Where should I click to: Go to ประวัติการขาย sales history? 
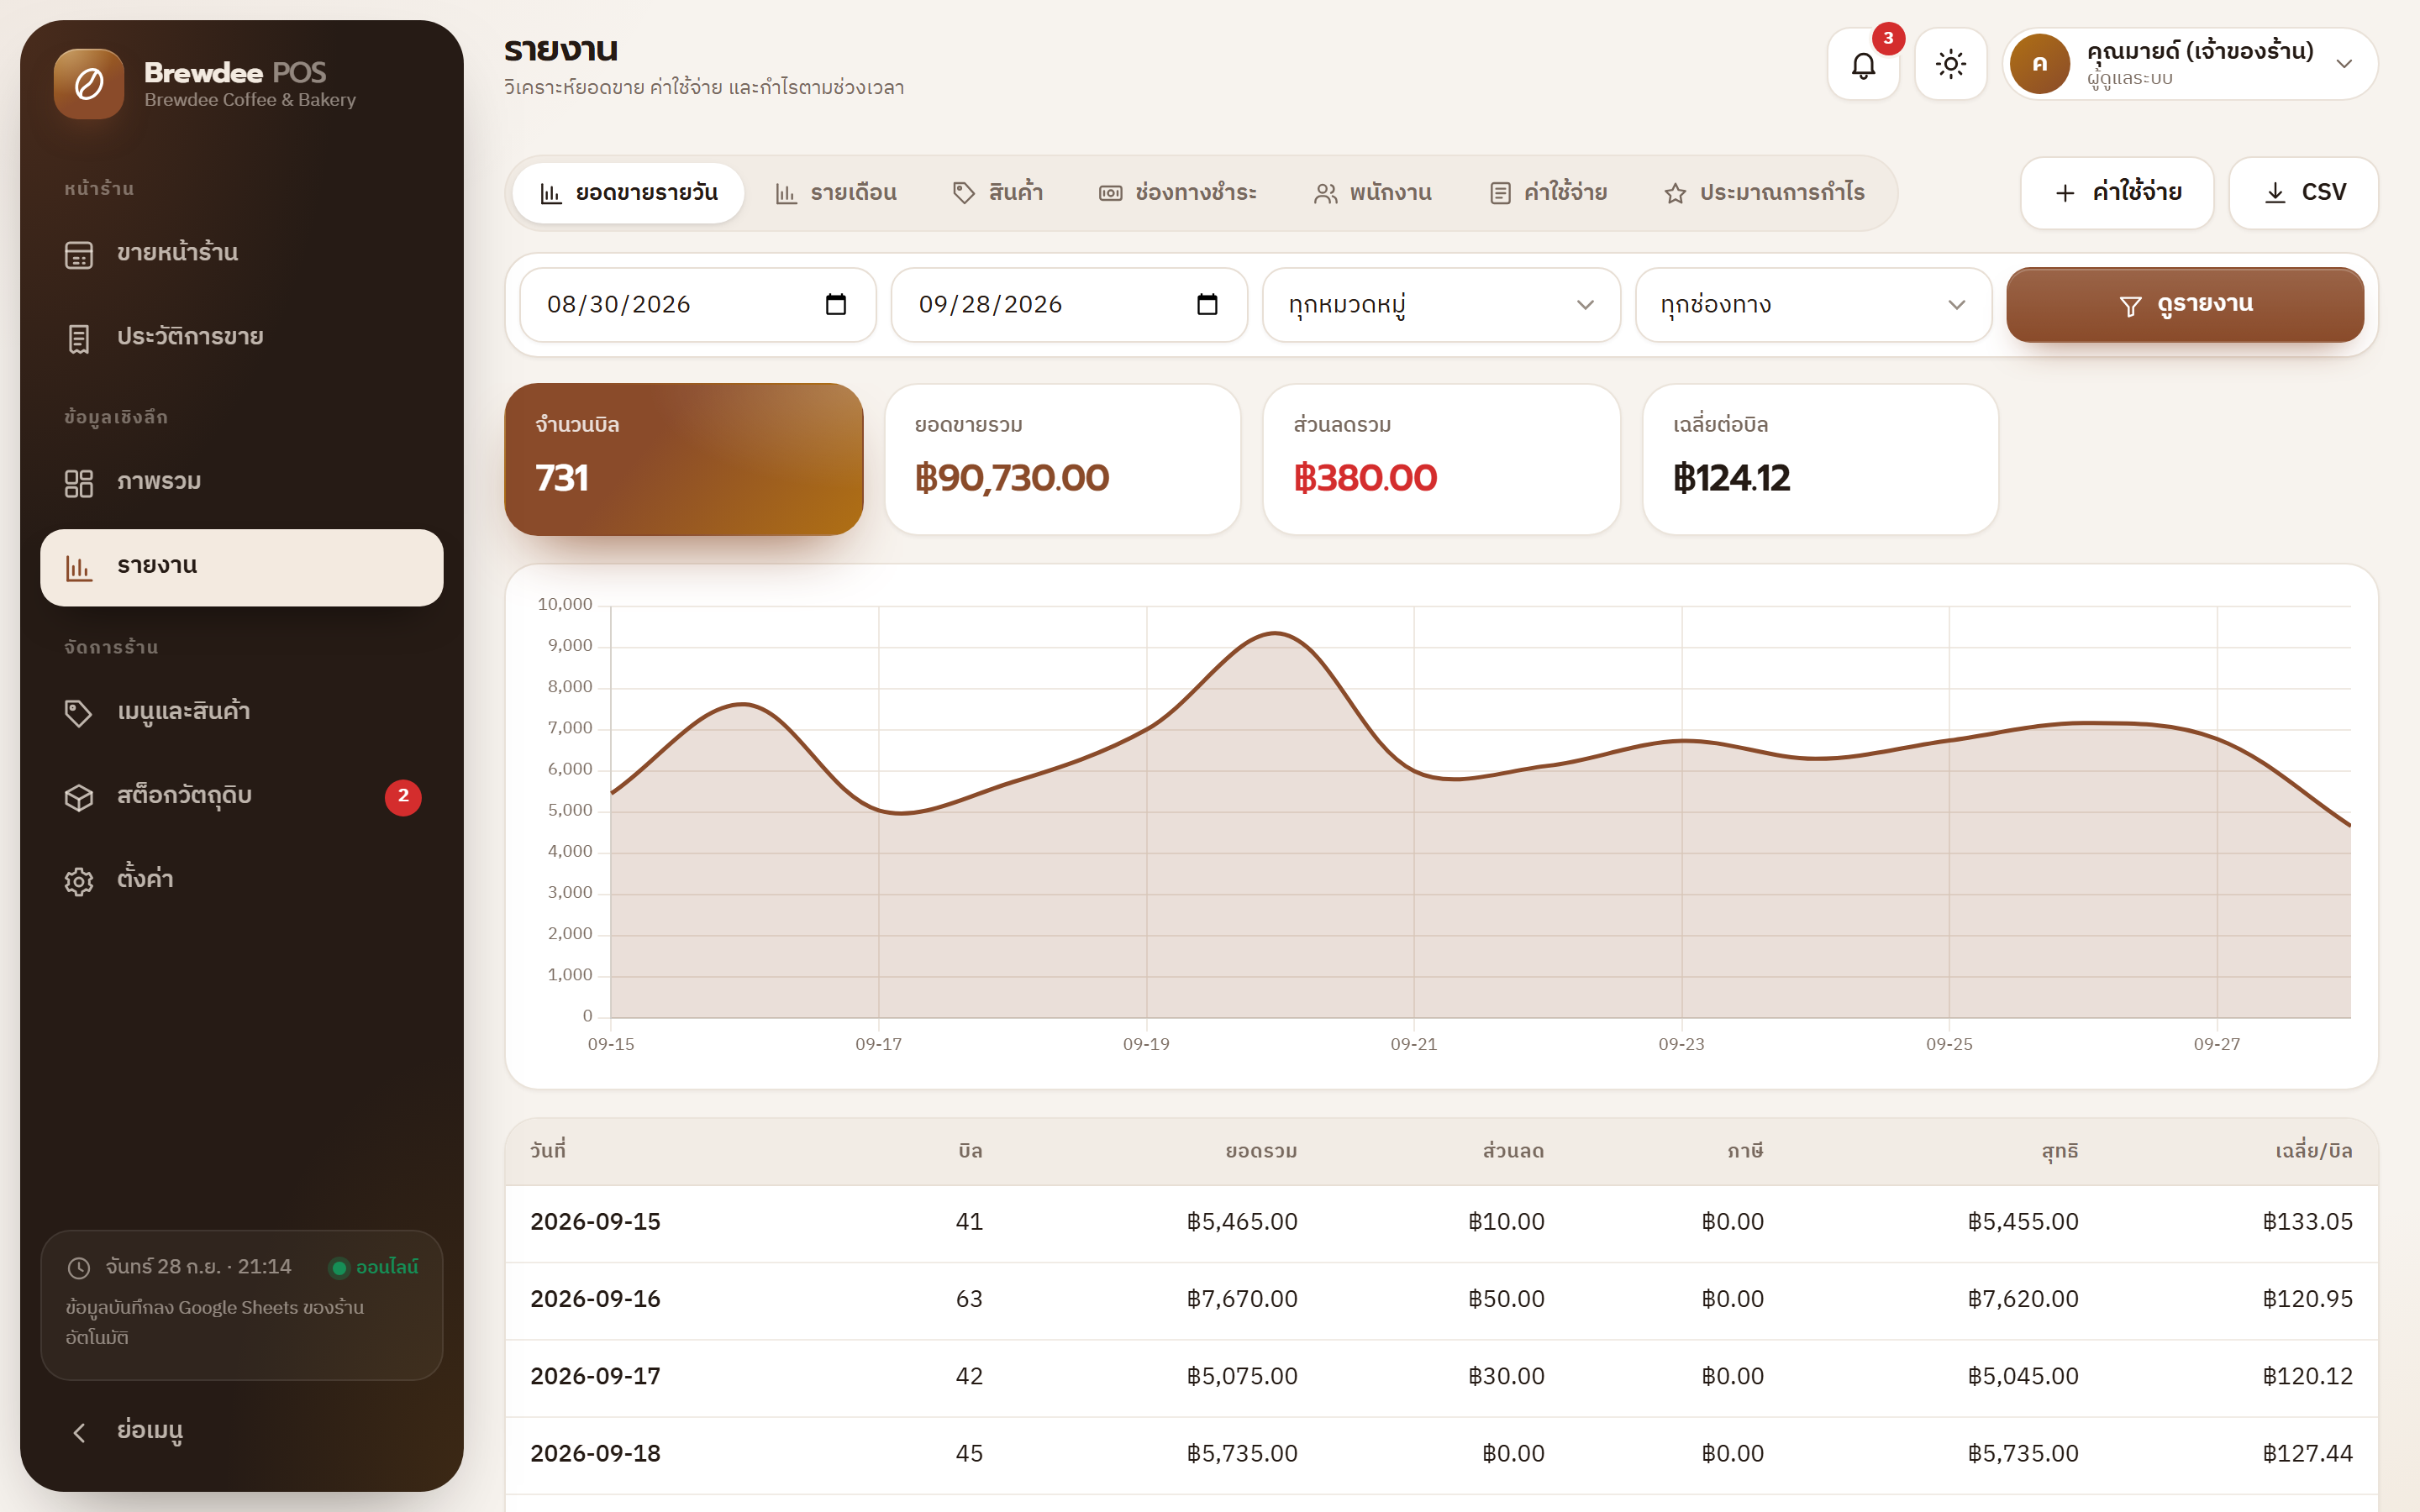[242, 338]
